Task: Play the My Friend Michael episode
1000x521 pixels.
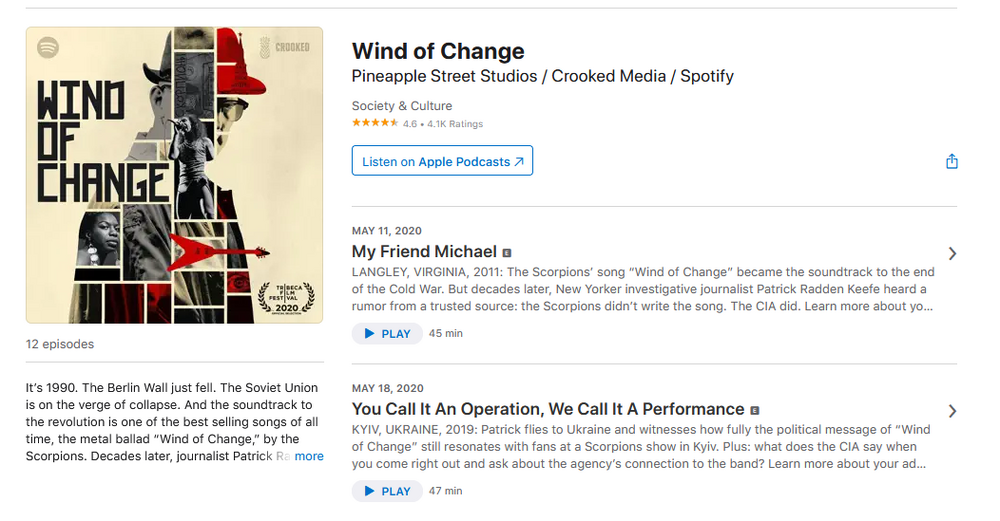Action: pyautogui.click(x=387, y=333)
